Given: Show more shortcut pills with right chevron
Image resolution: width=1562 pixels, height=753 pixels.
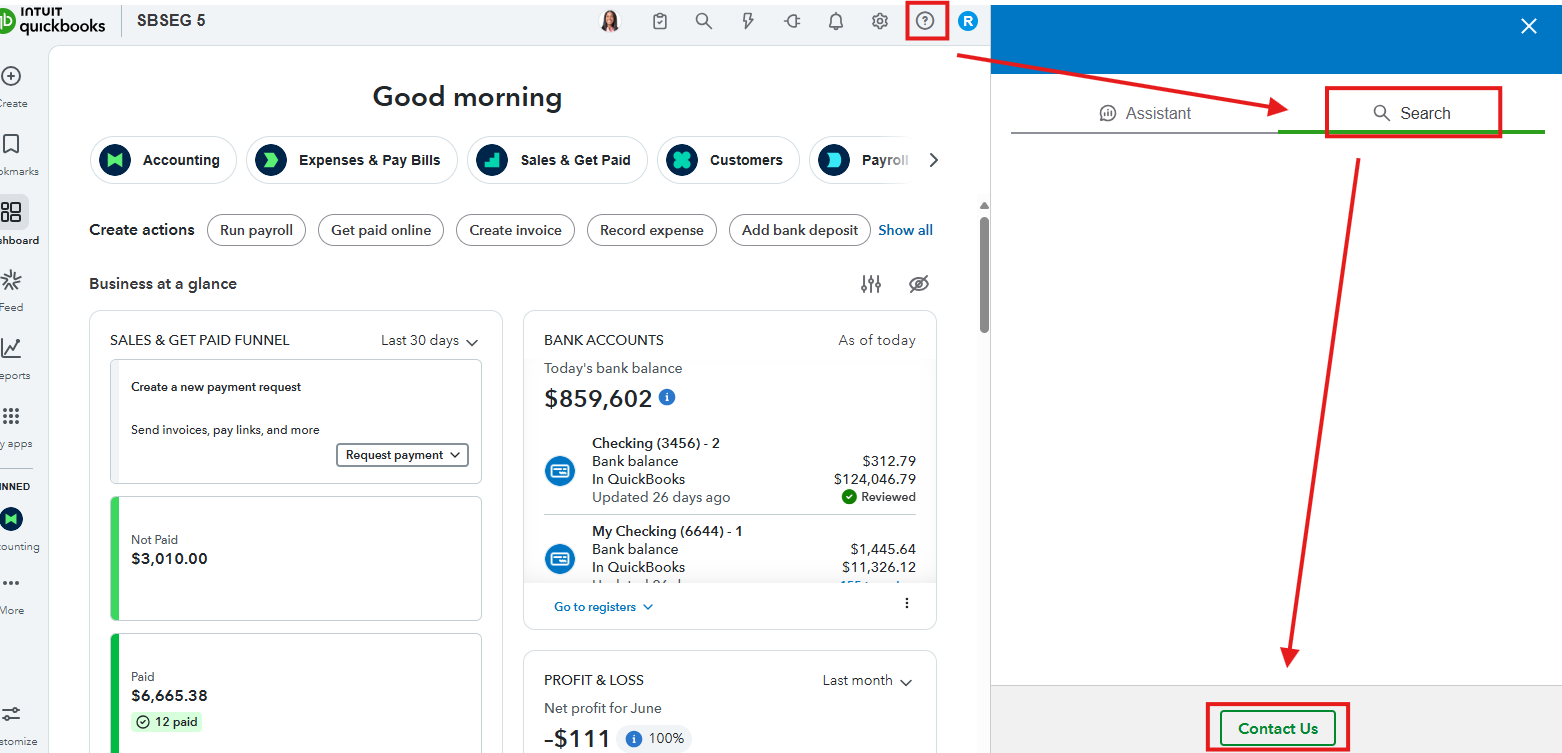Looking at the screenshot, I should point(933,160).
